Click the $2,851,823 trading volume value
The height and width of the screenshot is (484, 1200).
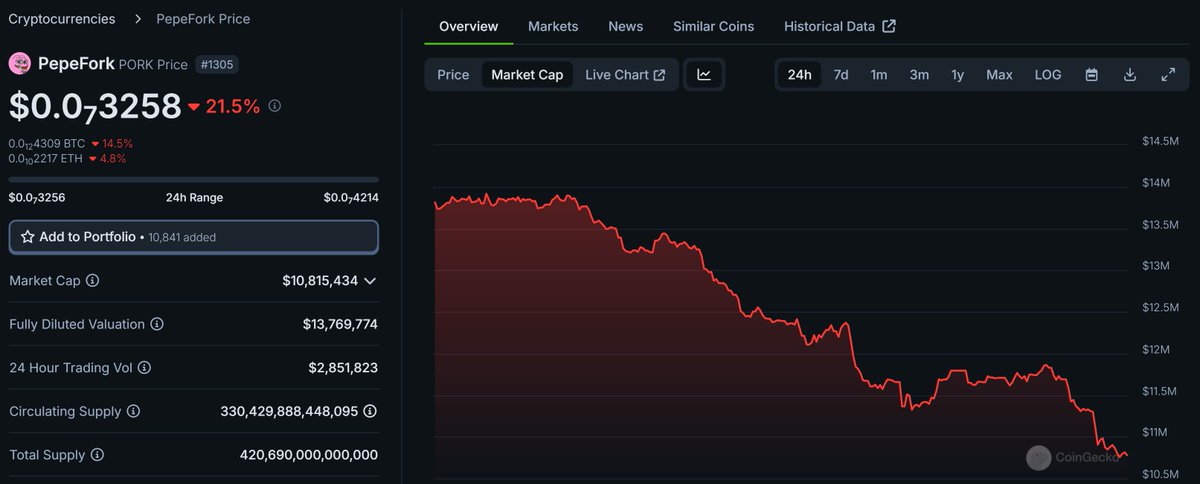[x=343, y=368]
